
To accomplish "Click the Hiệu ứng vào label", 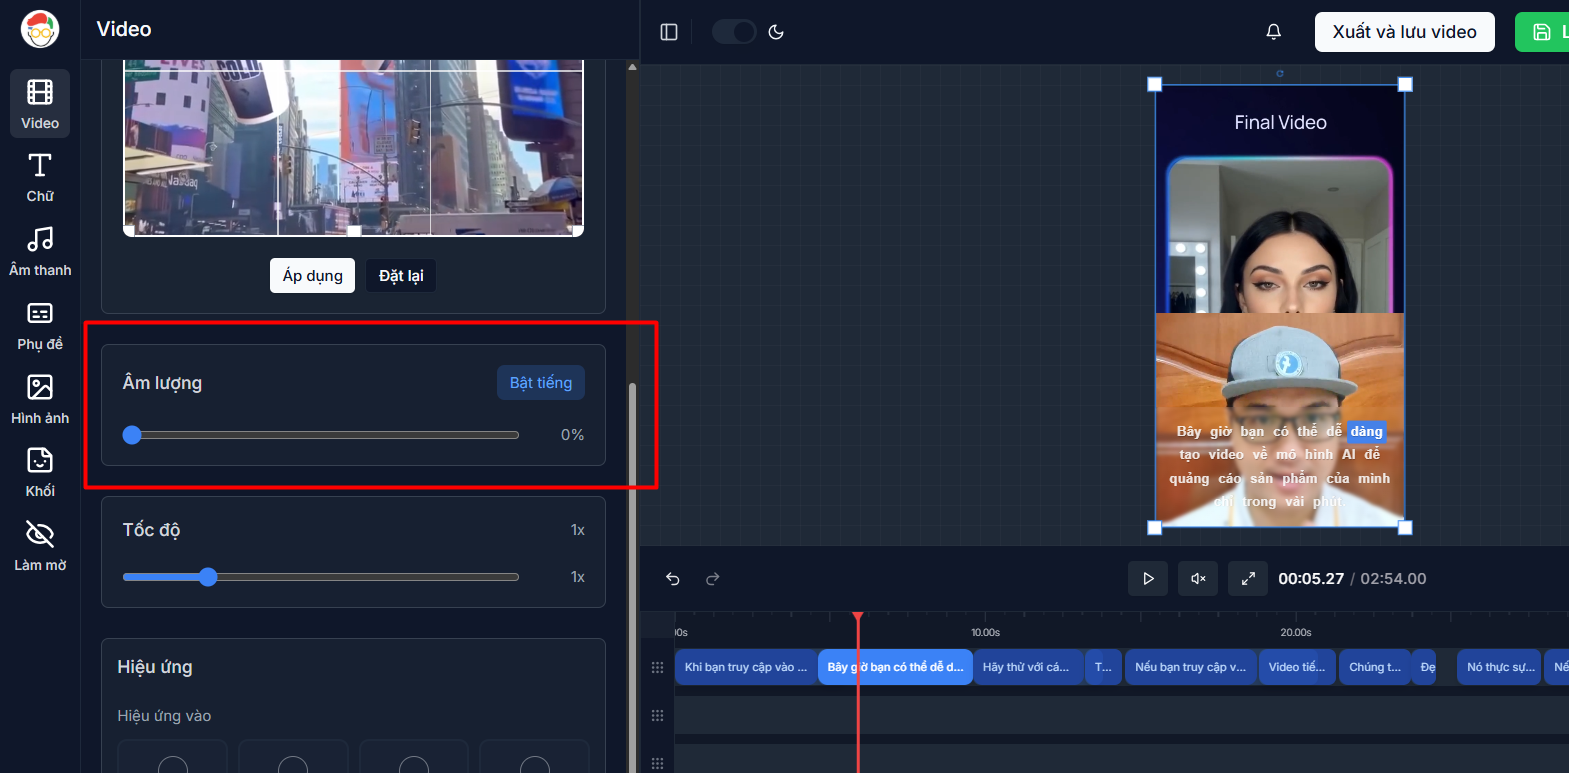I will [164, 716].
